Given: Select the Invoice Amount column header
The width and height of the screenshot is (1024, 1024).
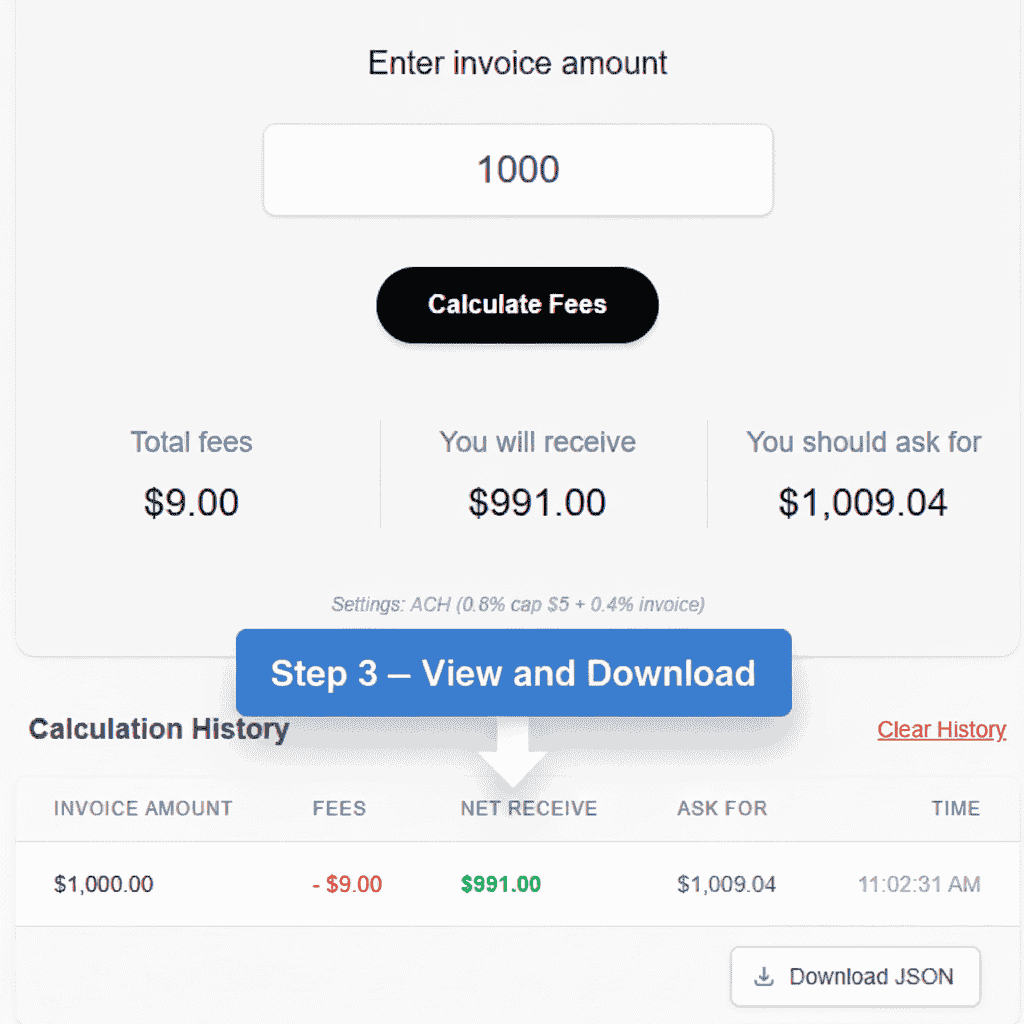Looking at the screenshot, I should coord(143,808).
